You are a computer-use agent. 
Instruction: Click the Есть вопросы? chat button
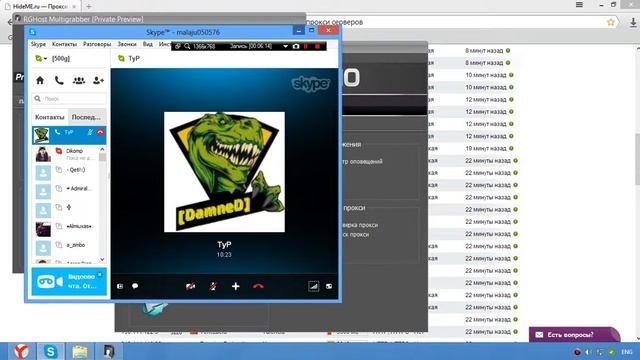pos(574,335)
